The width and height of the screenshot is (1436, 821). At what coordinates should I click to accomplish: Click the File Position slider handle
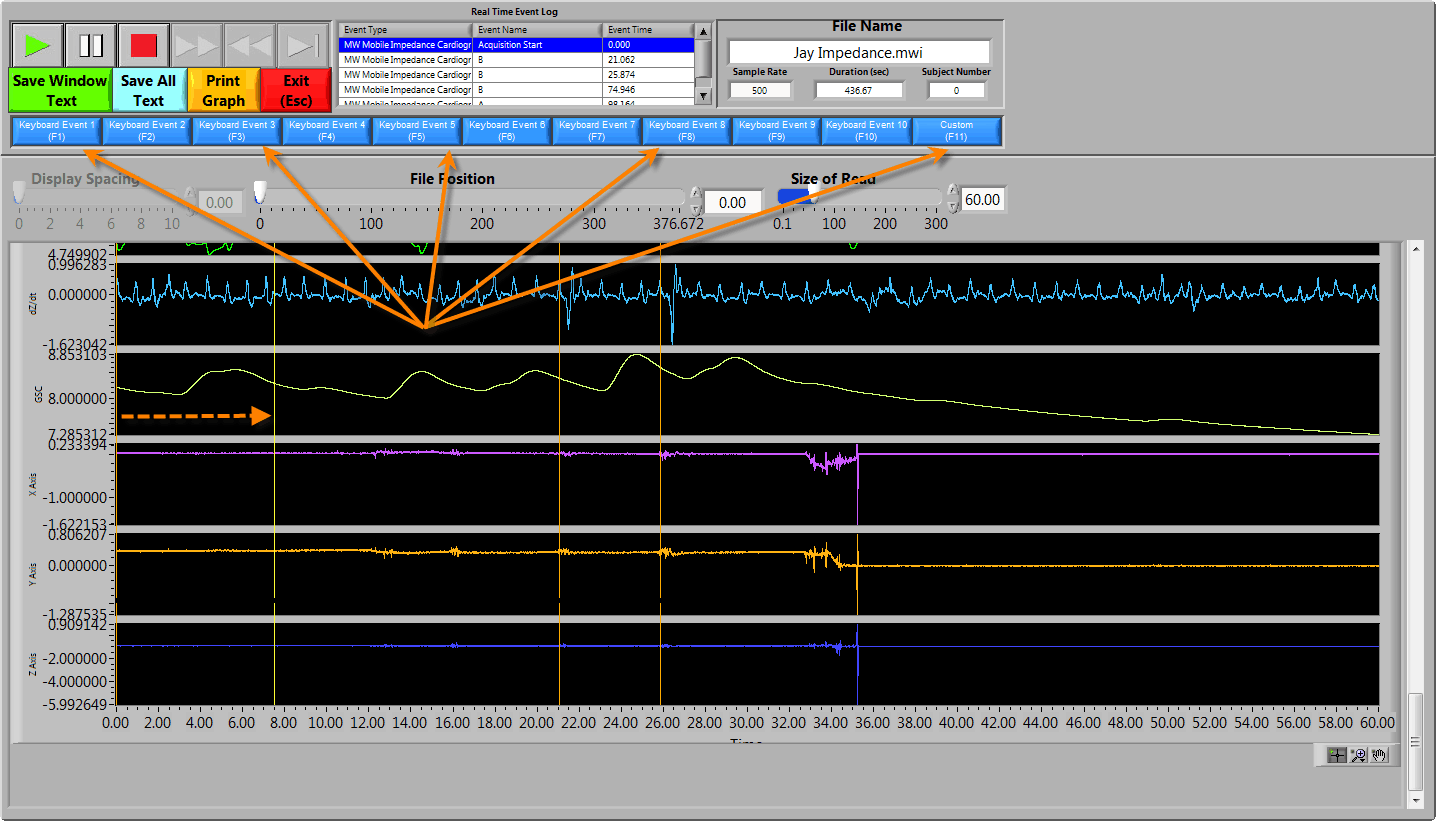point(260,192)
